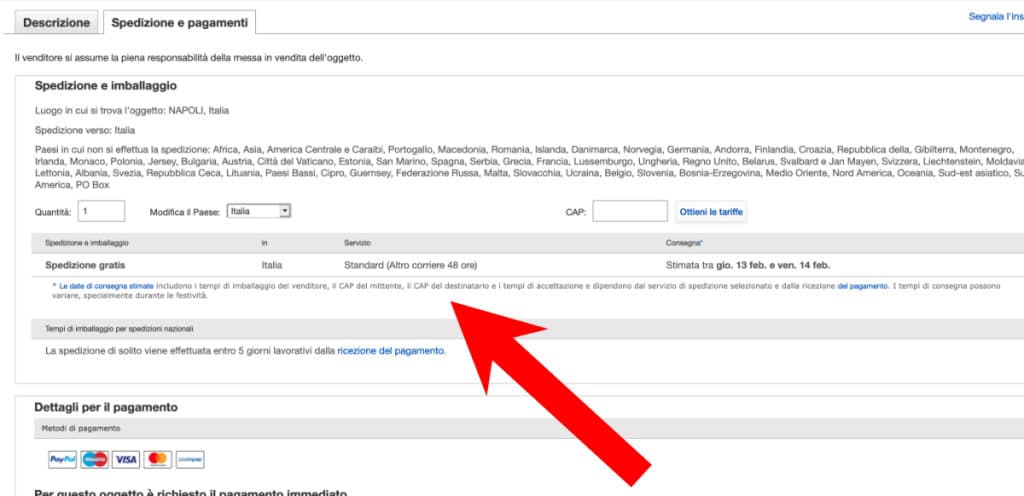
Task: Click the Dettagli per il pagamento heading
Action: (106, 407)
